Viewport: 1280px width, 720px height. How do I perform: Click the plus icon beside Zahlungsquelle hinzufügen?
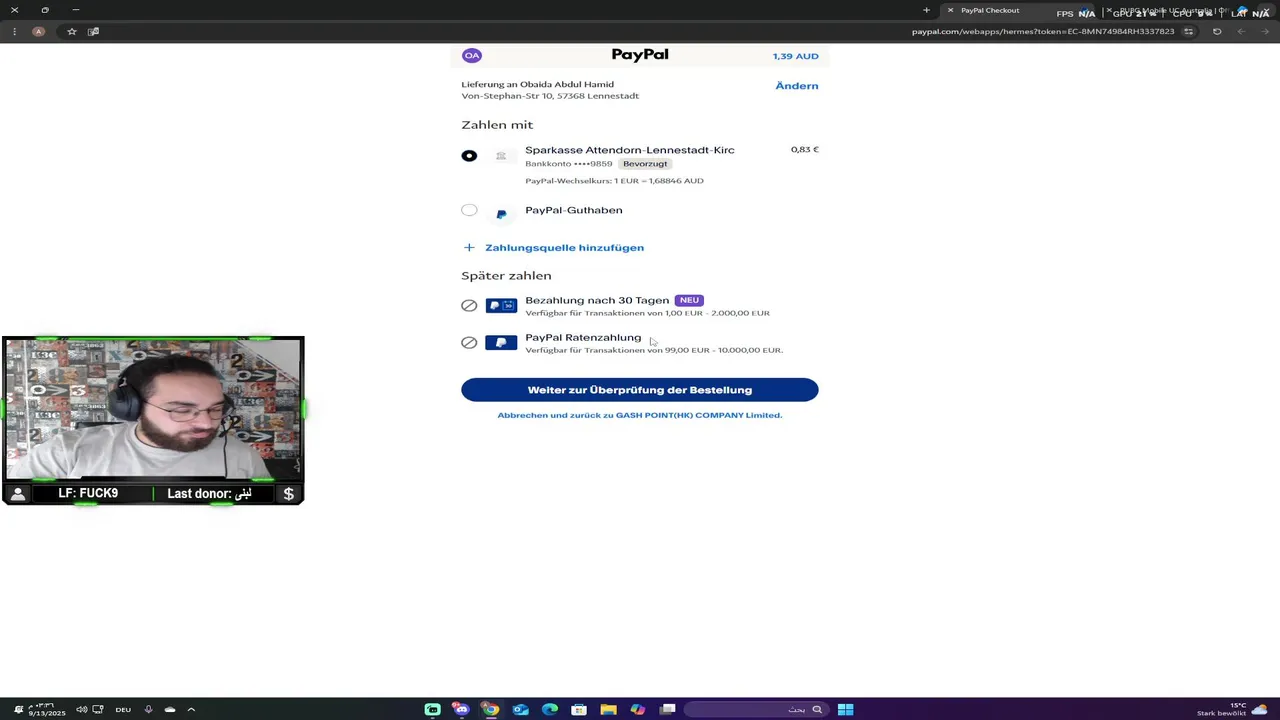(469, 248)
